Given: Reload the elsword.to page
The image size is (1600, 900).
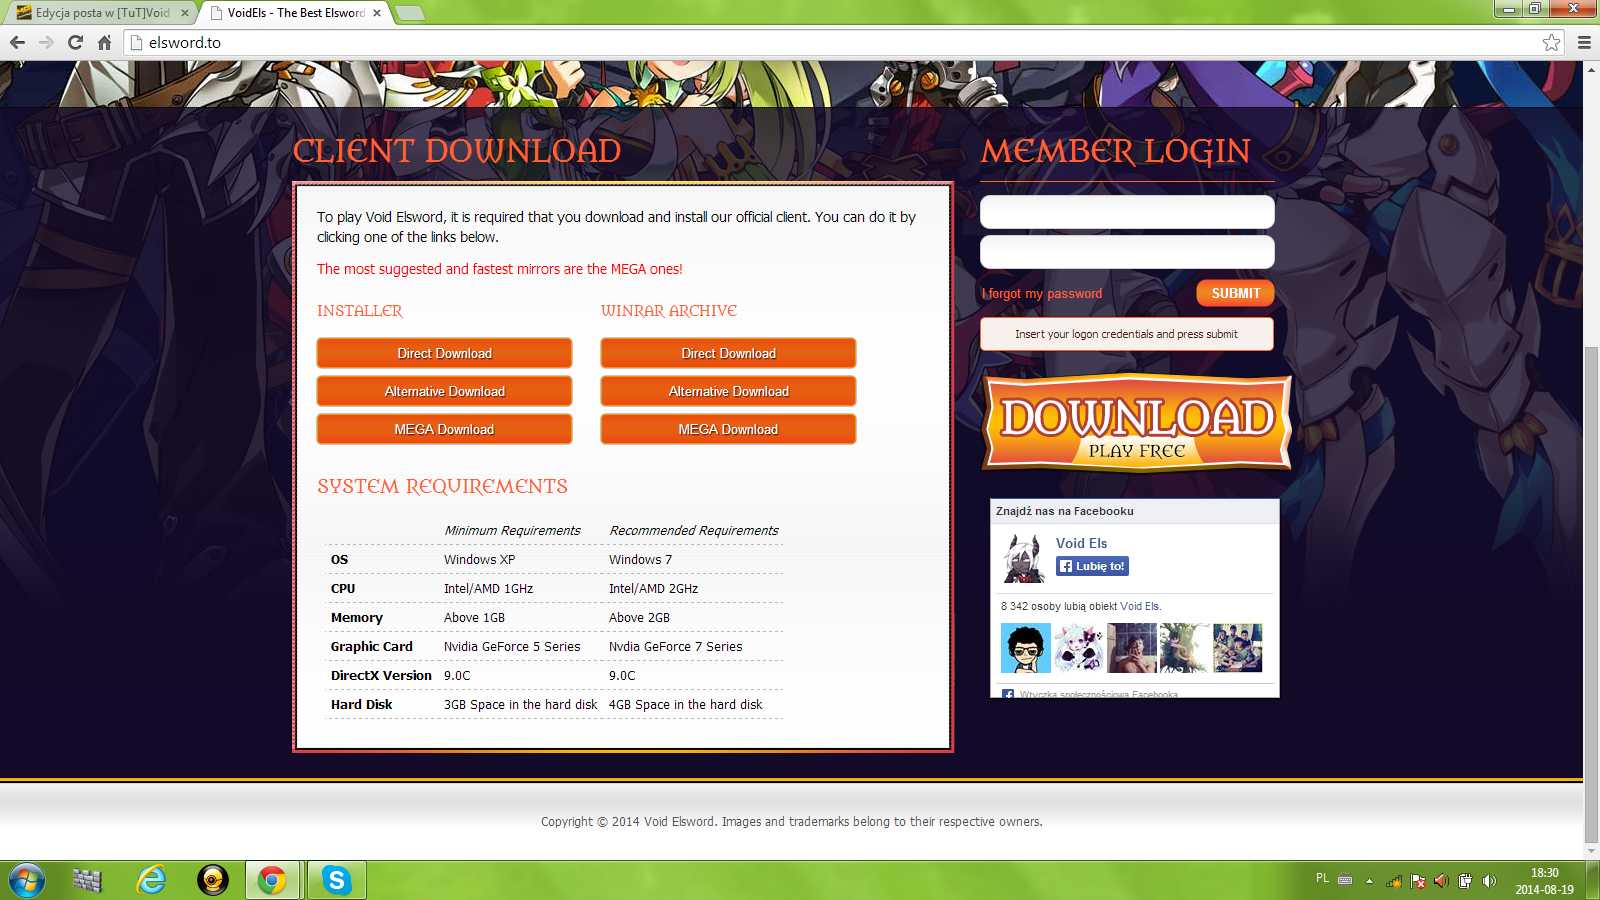Looking at the screenshot, I should click(x=75, y=42).
